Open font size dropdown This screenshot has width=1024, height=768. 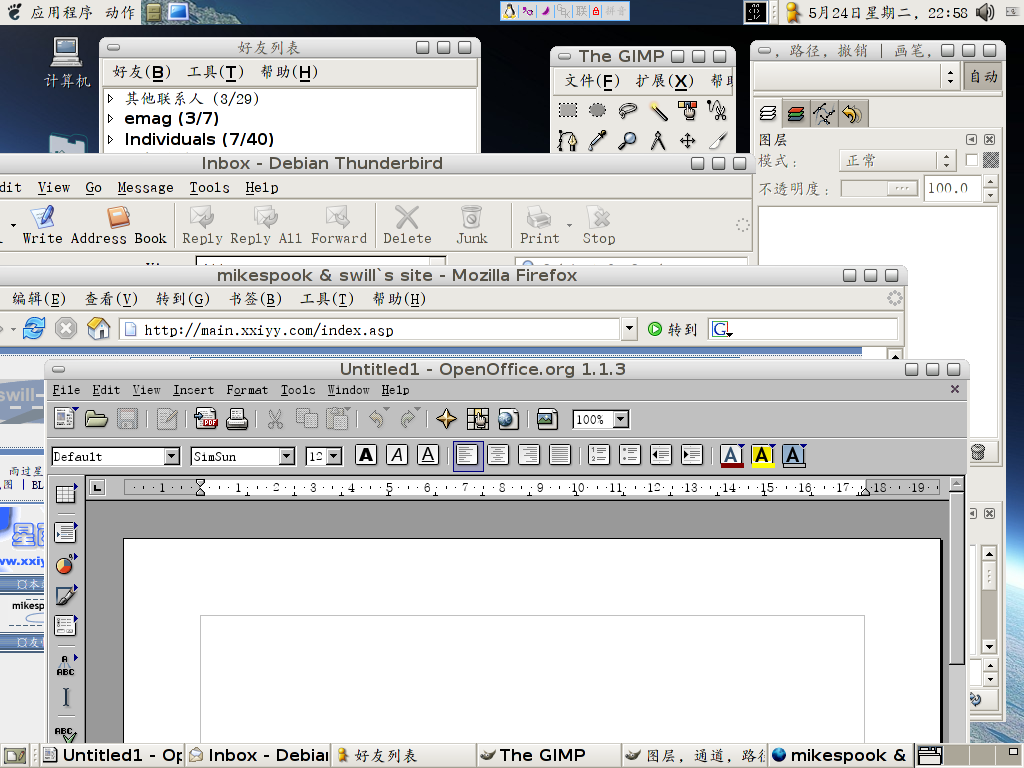pos(334,456)
